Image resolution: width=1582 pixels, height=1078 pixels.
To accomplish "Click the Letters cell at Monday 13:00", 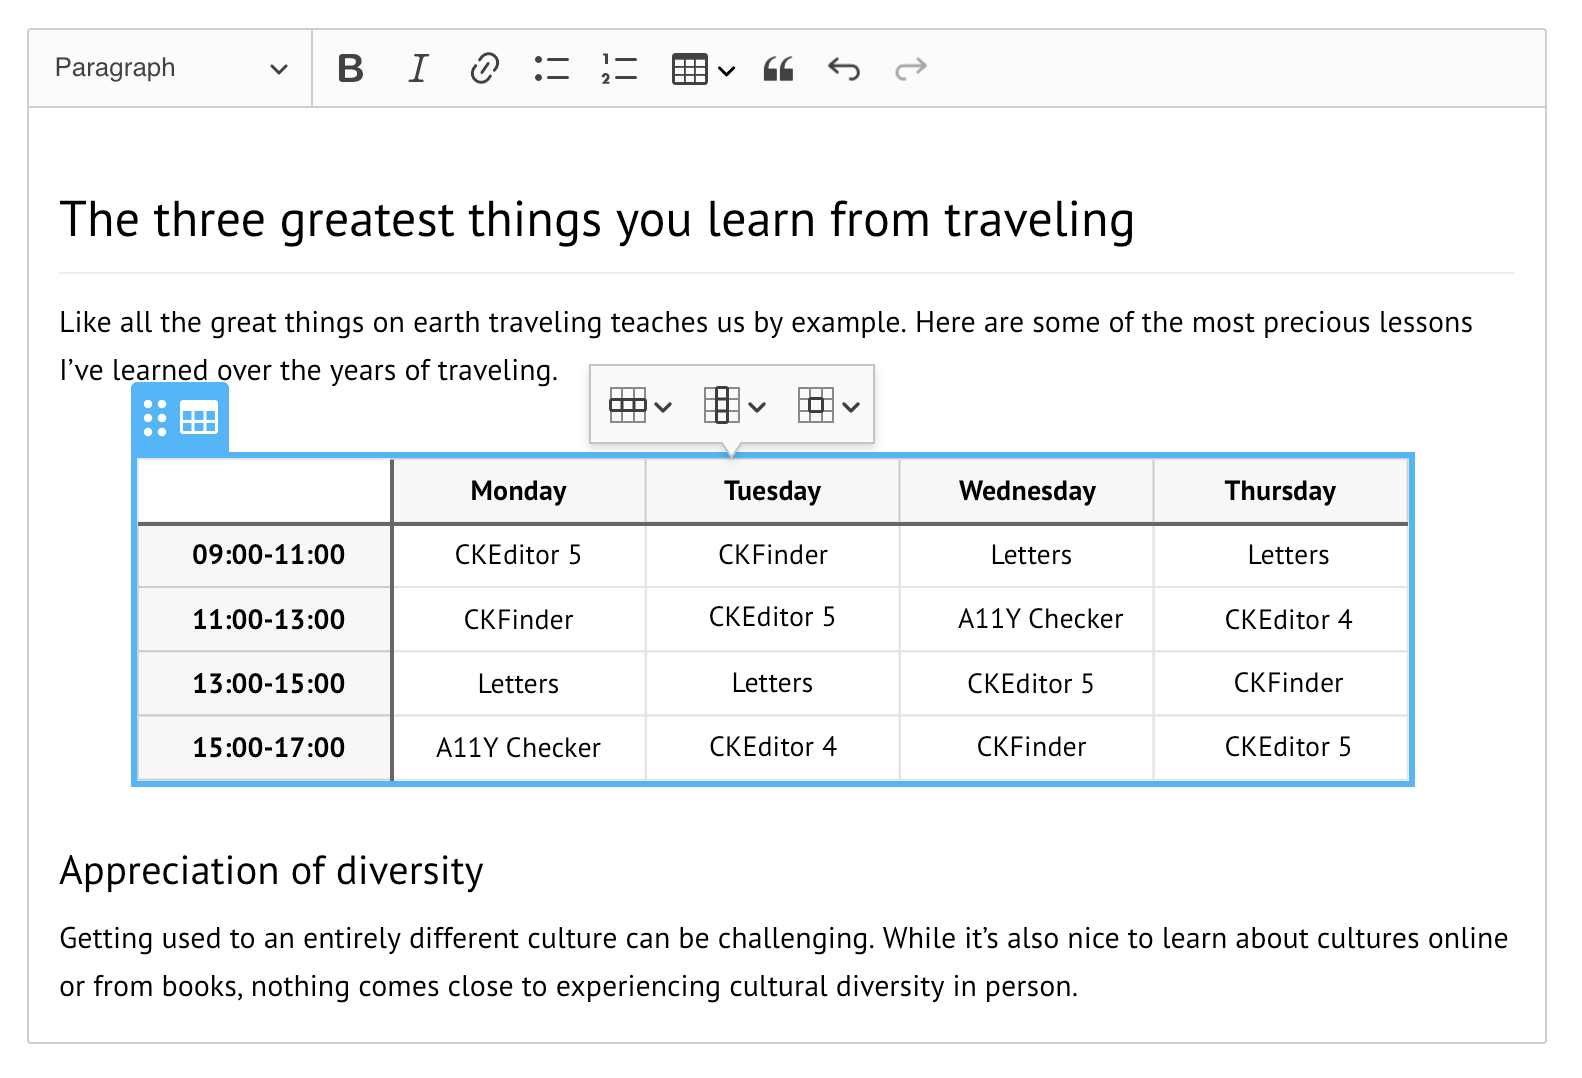I will click(x=519, y=683).
